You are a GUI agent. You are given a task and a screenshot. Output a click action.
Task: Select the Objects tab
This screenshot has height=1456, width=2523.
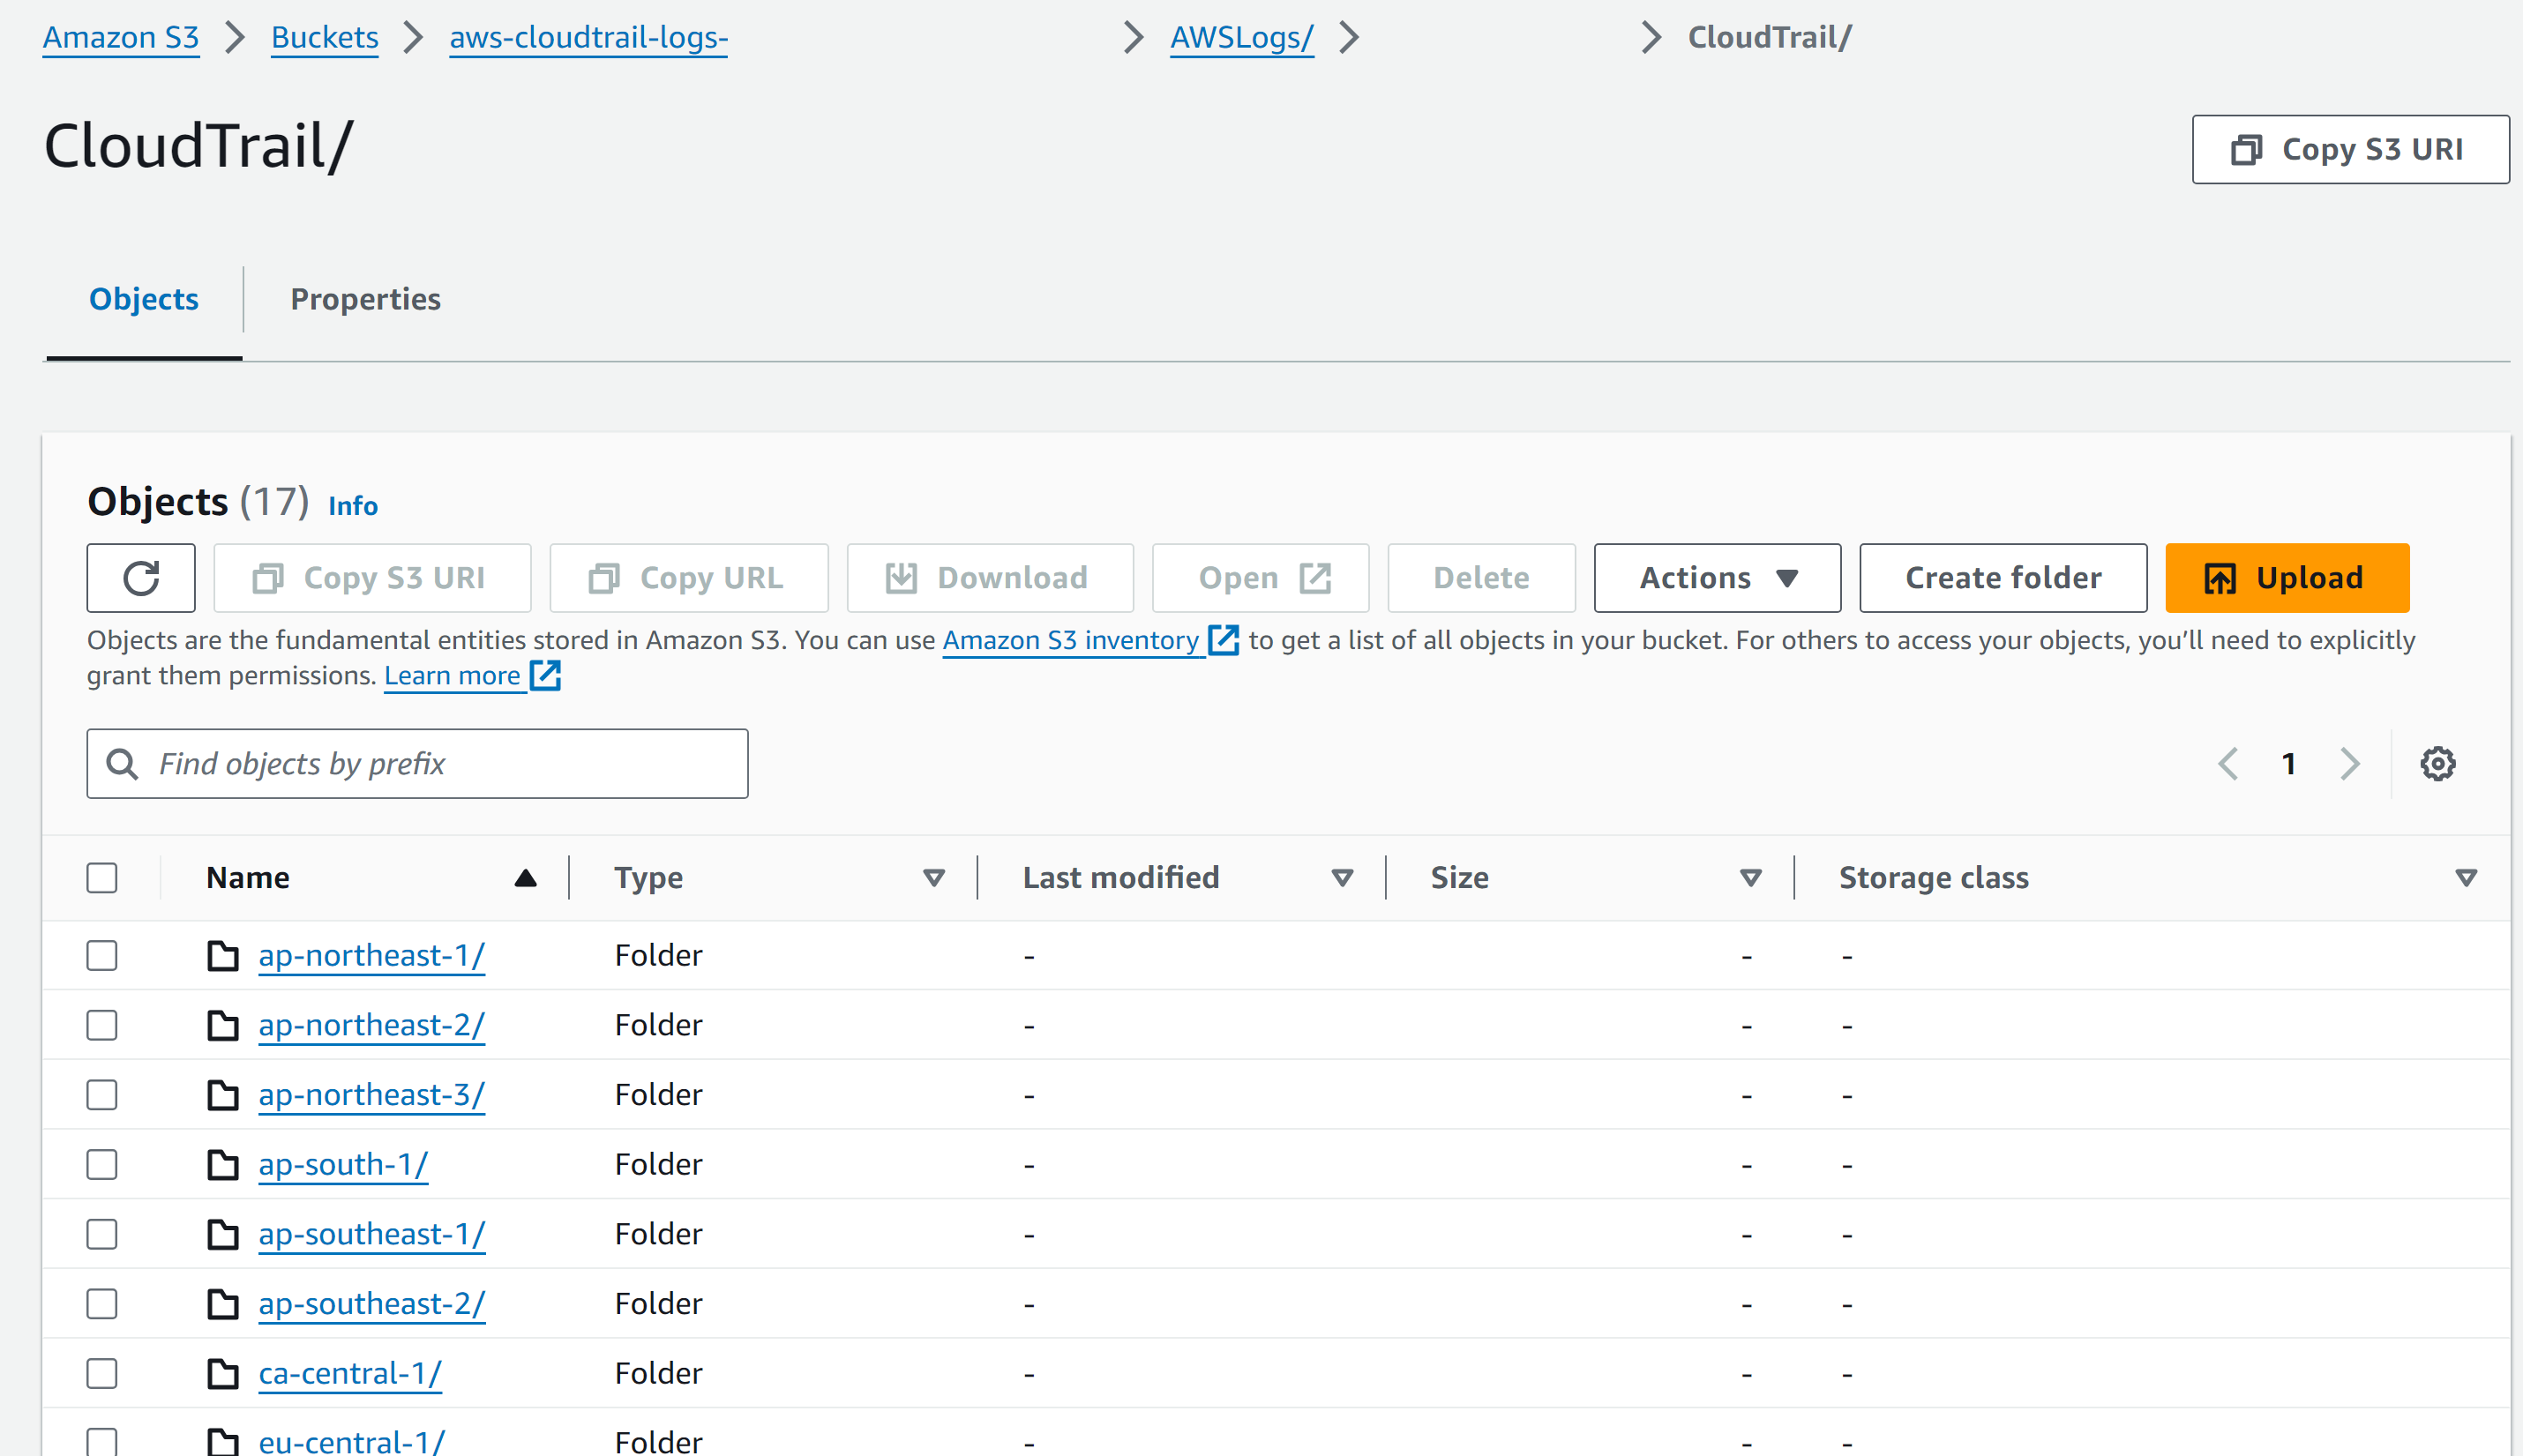tap(144, 299)
